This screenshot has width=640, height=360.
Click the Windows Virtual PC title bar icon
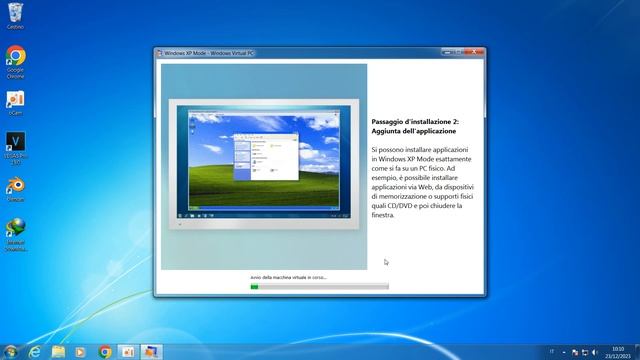click(x=159, y=53)
